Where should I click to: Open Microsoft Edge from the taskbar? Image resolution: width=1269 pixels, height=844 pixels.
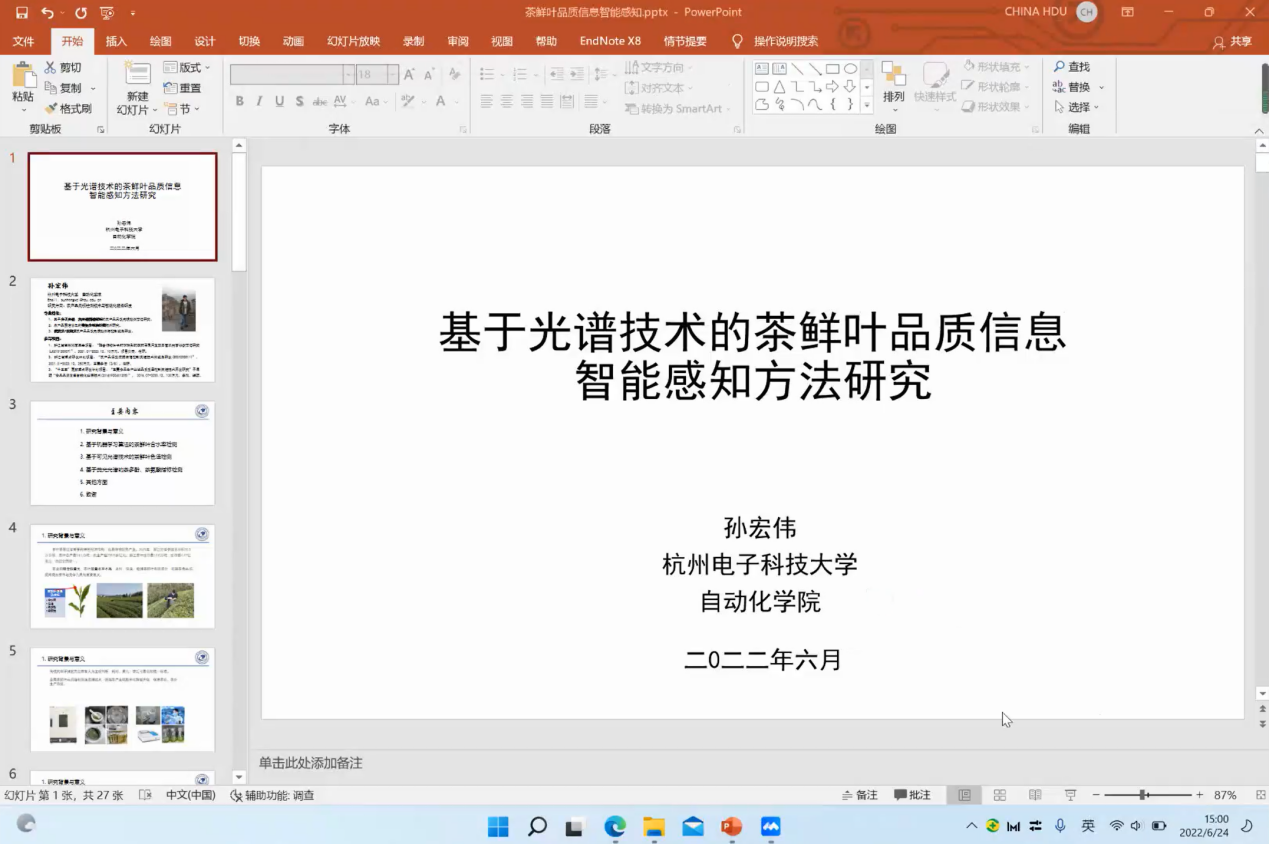pos(615,826)
